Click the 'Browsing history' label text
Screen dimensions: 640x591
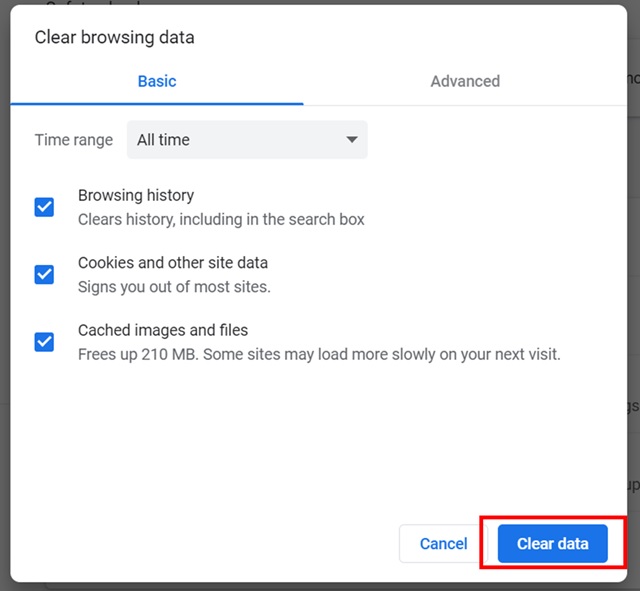(x=136, y=196)
